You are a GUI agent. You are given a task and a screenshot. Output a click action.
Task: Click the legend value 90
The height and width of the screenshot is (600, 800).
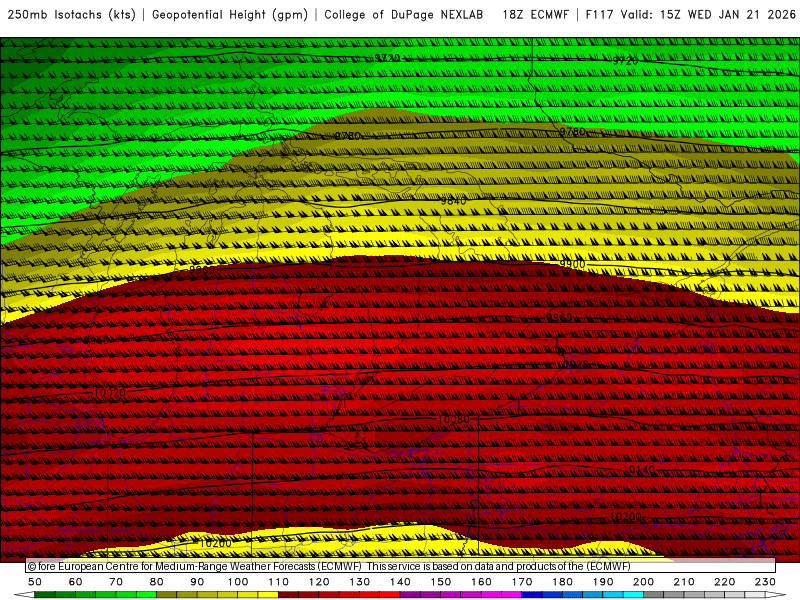pyautogui.click(x=197, y=582)
